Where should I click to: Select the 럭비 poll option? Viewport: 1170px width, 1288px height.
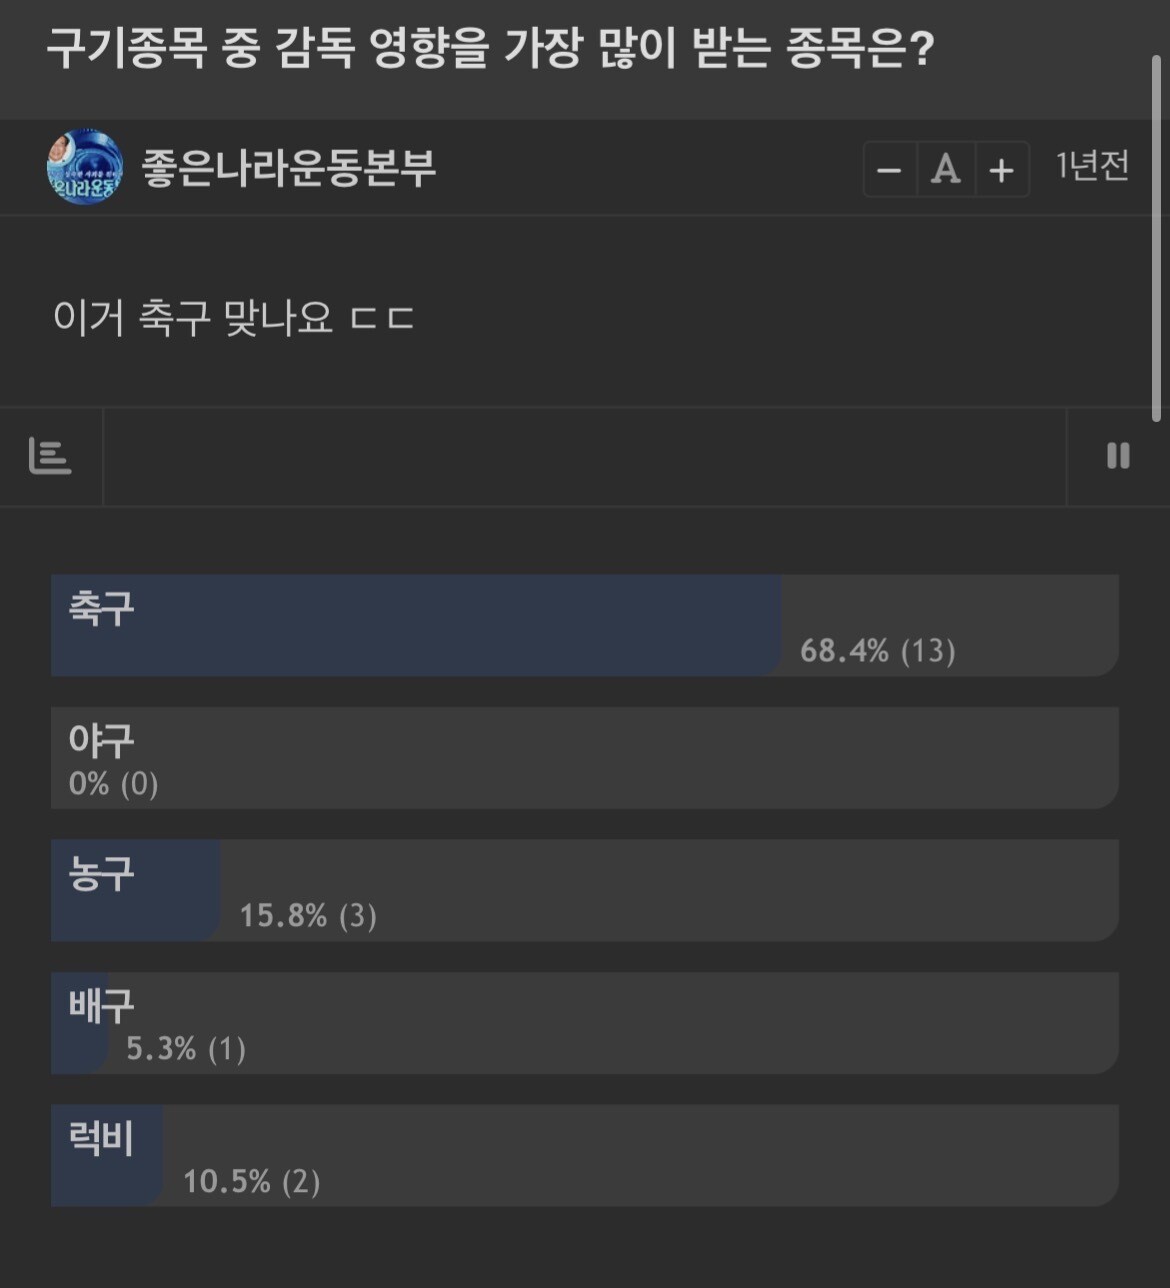pyautogui.click(x=584, y=1155)
